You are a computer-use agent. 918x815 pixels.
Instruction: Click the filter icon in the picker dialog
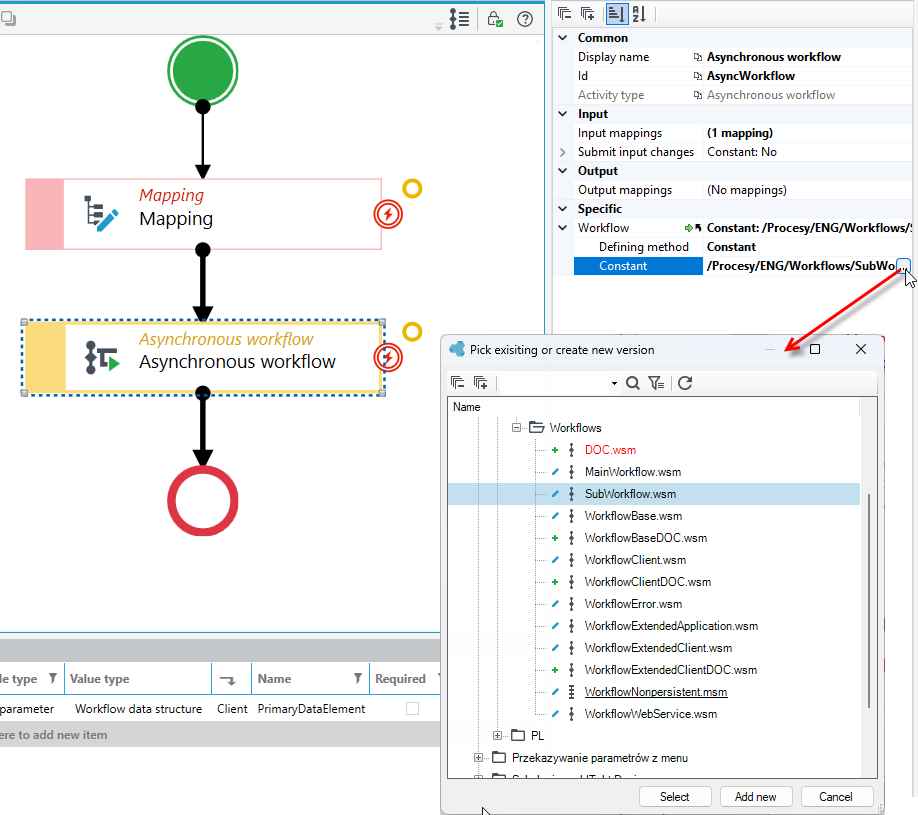(x=656, y=383)
